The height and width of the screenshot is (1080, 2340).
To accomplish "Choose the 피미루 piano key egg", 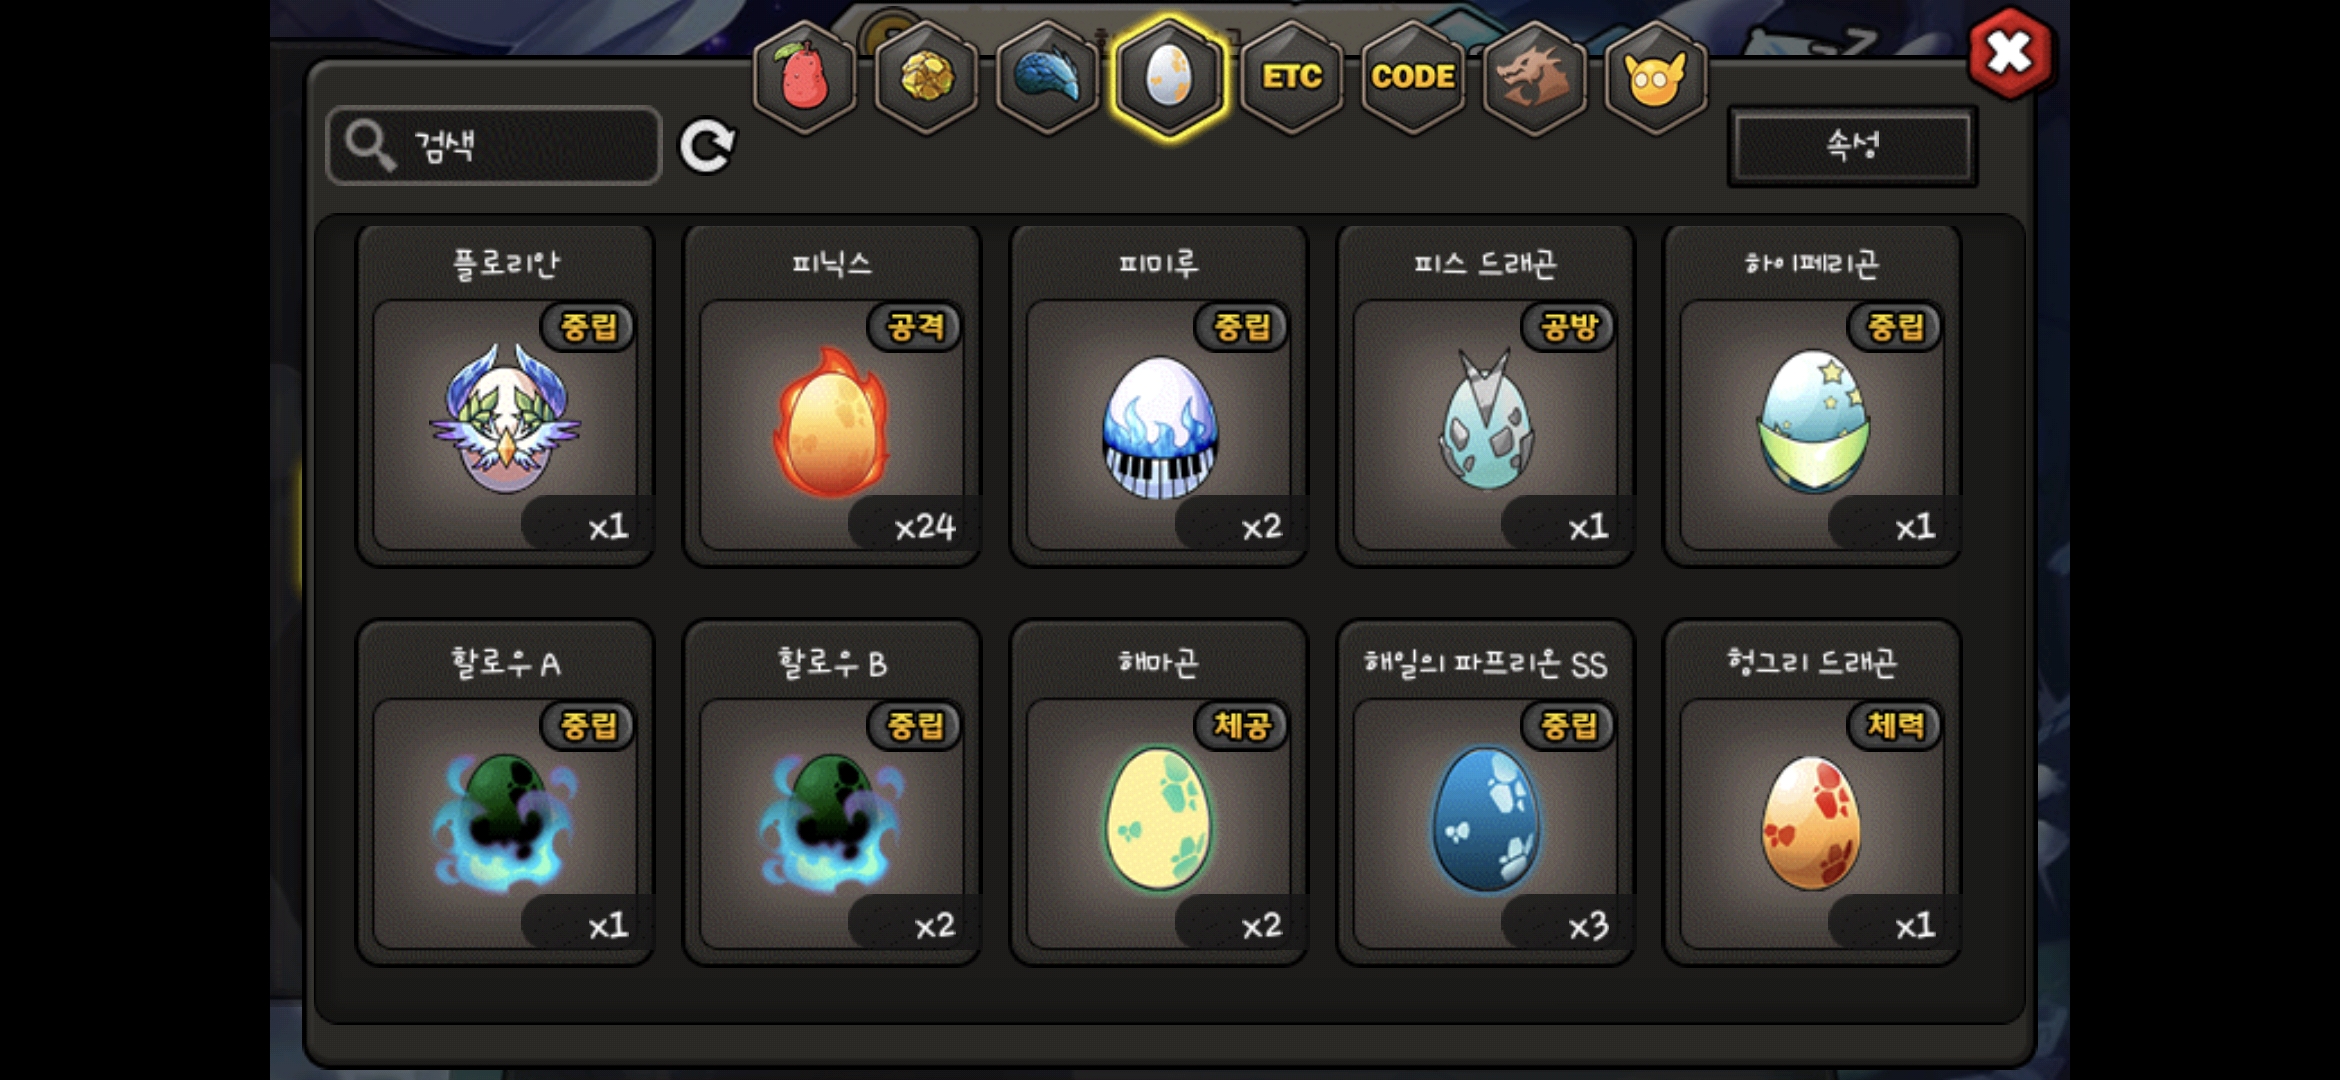I will pyautogui.click(x=1159, y=396).
